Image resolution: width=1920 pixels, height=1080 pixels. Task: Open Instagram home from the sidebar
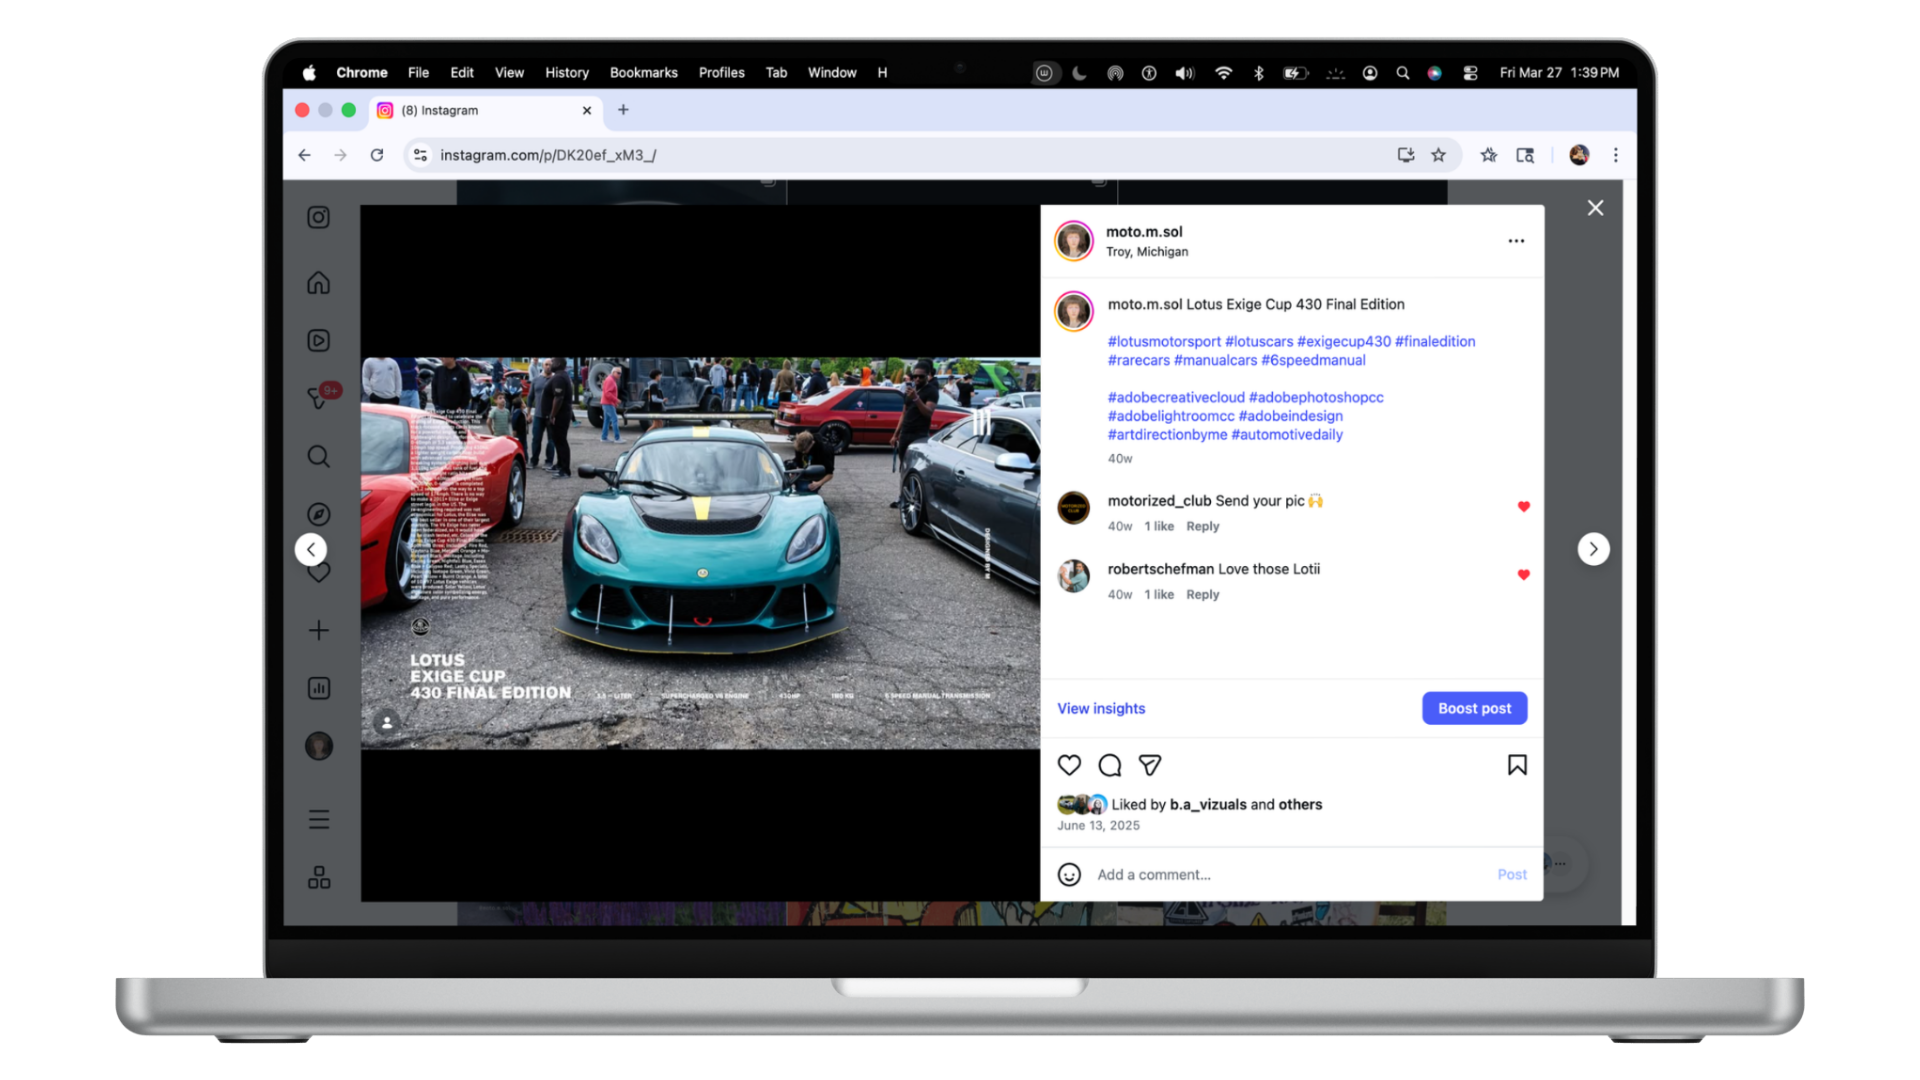point(318,283)
